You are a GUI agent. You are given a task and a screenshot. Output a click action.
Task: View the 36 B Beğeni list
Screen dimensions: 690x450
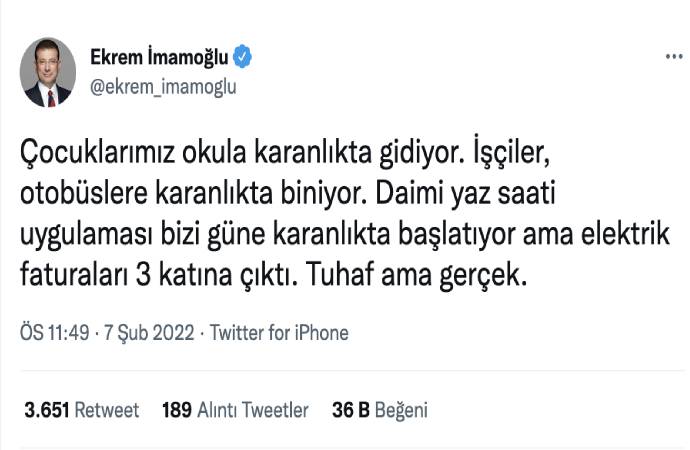[380, 409]
